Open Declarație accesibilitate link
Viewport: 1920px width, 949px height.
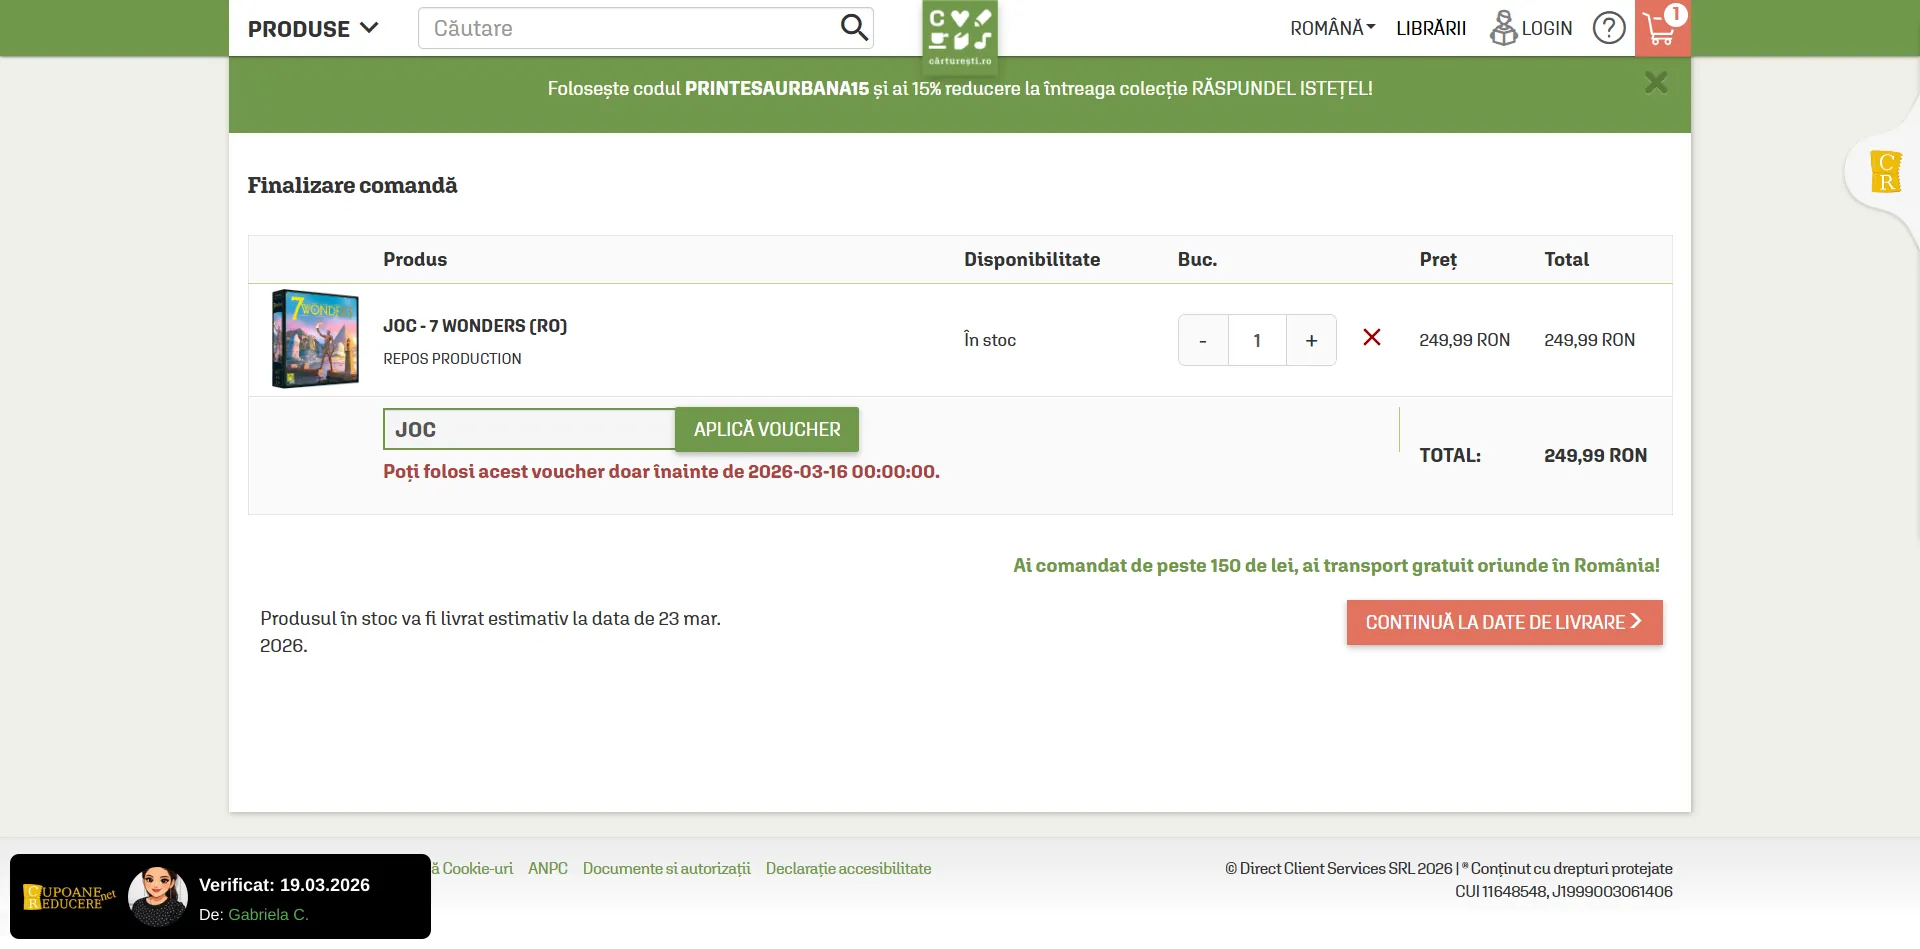tap(848, 868)
